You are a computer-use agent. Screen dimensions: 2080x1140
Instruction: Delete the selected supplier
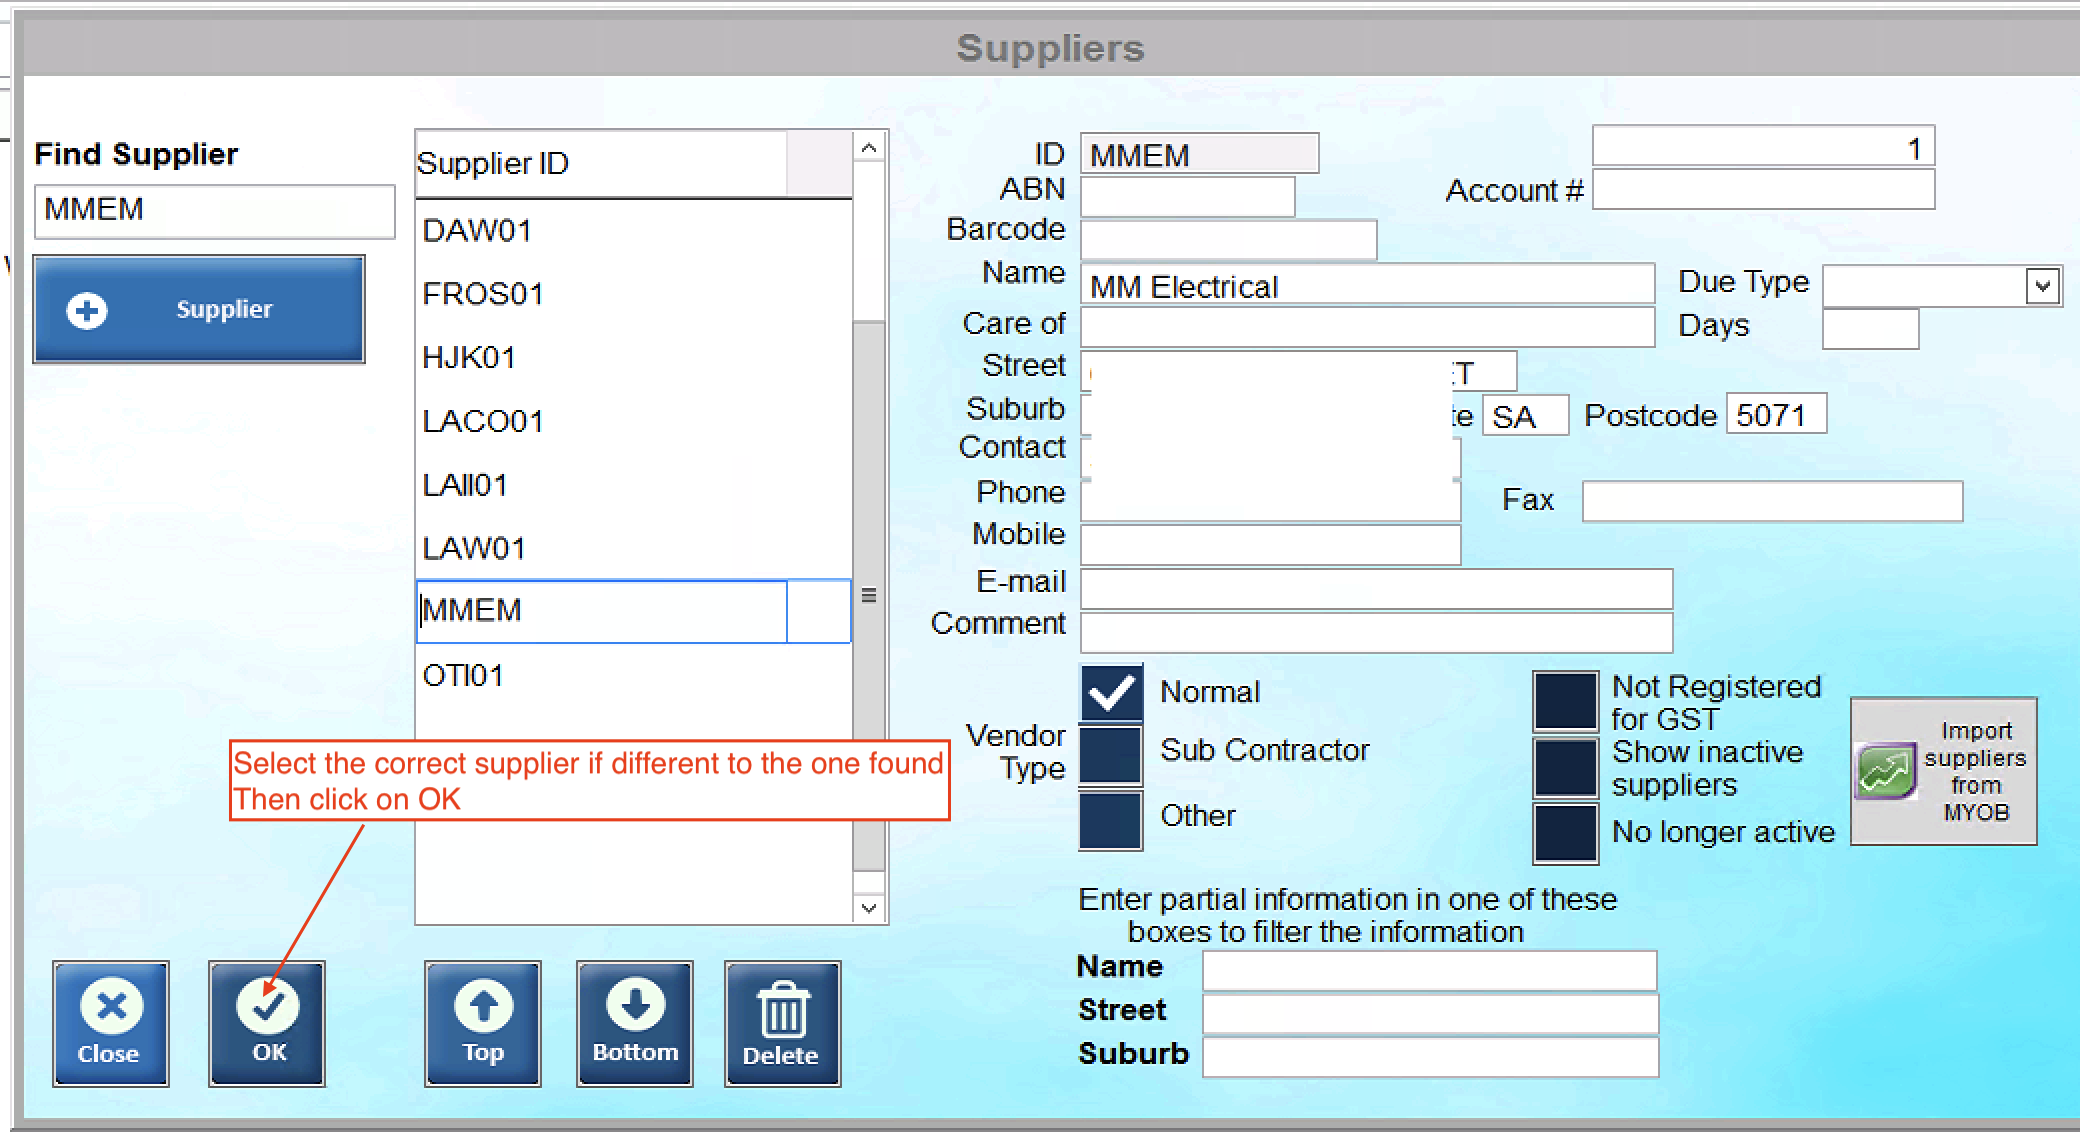tap(782, 1023)
